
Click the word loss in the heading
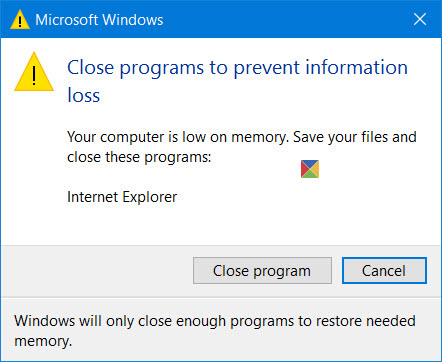pos(84,95)
